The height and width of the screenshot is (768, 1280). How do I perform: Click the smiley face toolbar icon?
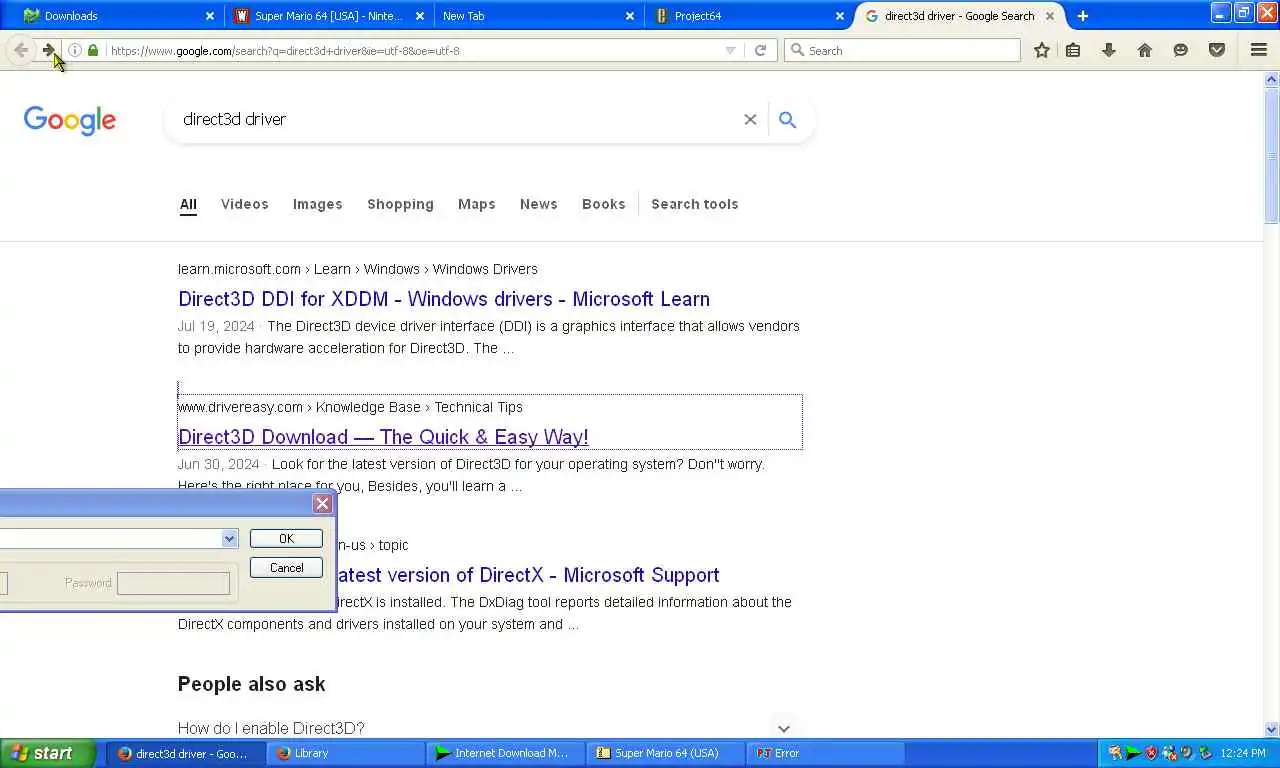1181,50
